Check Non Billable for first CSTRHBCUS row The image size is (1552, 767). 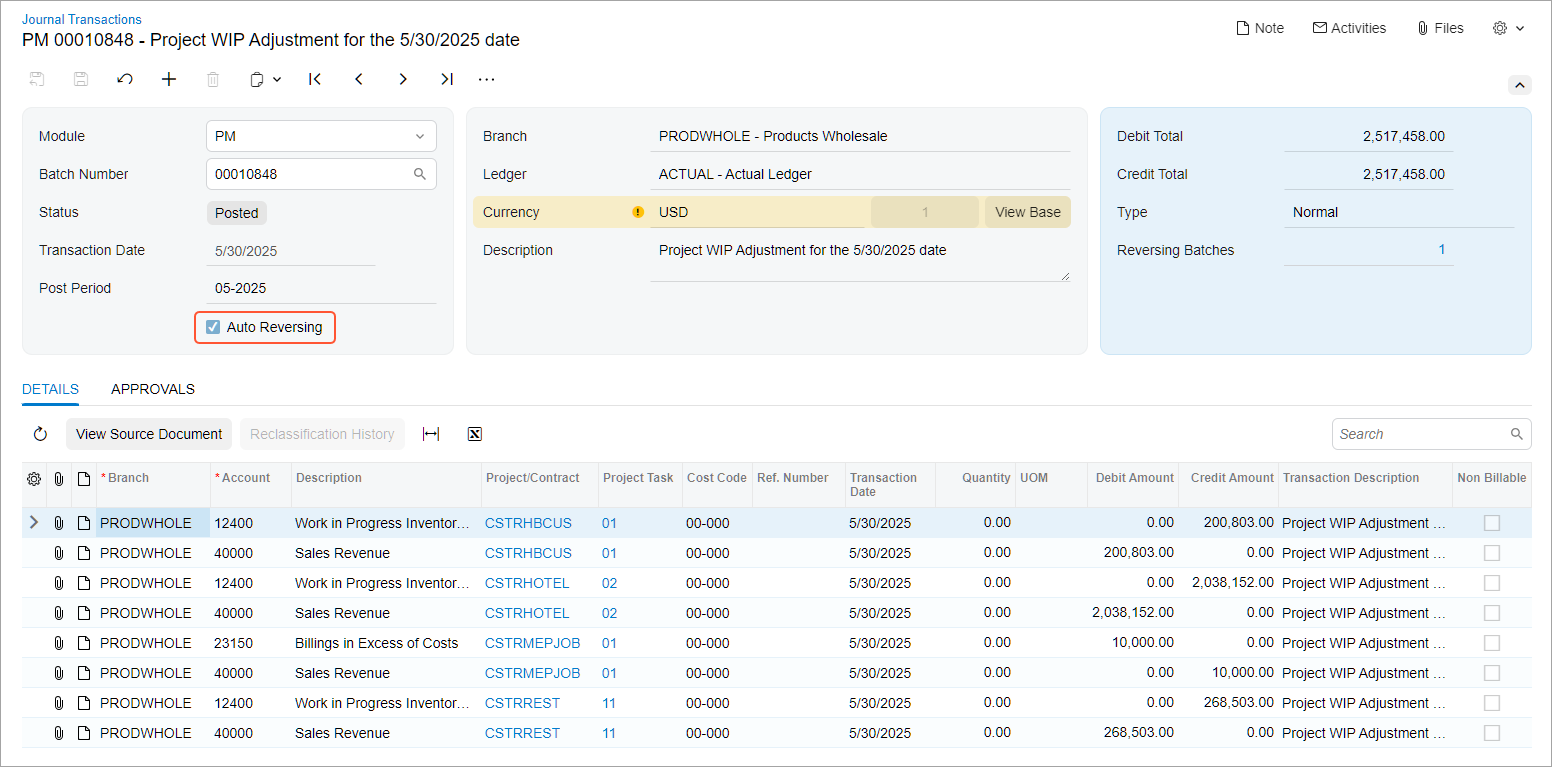coord(1491,523)
